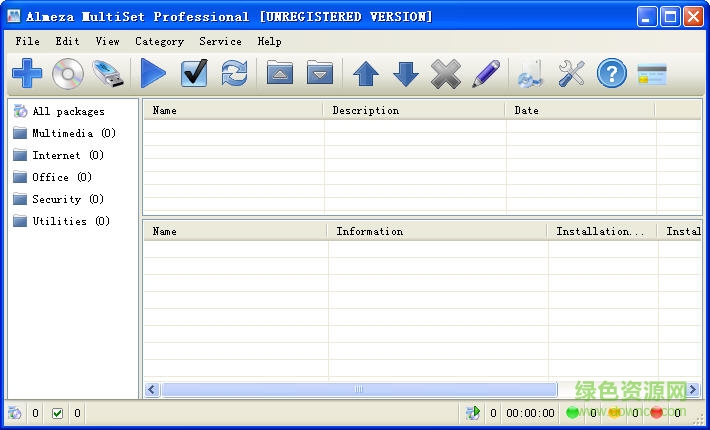The width and height of the screenshot is (710, 430).
Task: Open the Category menu
Action: pyautogui.click(x=159, y=41)
